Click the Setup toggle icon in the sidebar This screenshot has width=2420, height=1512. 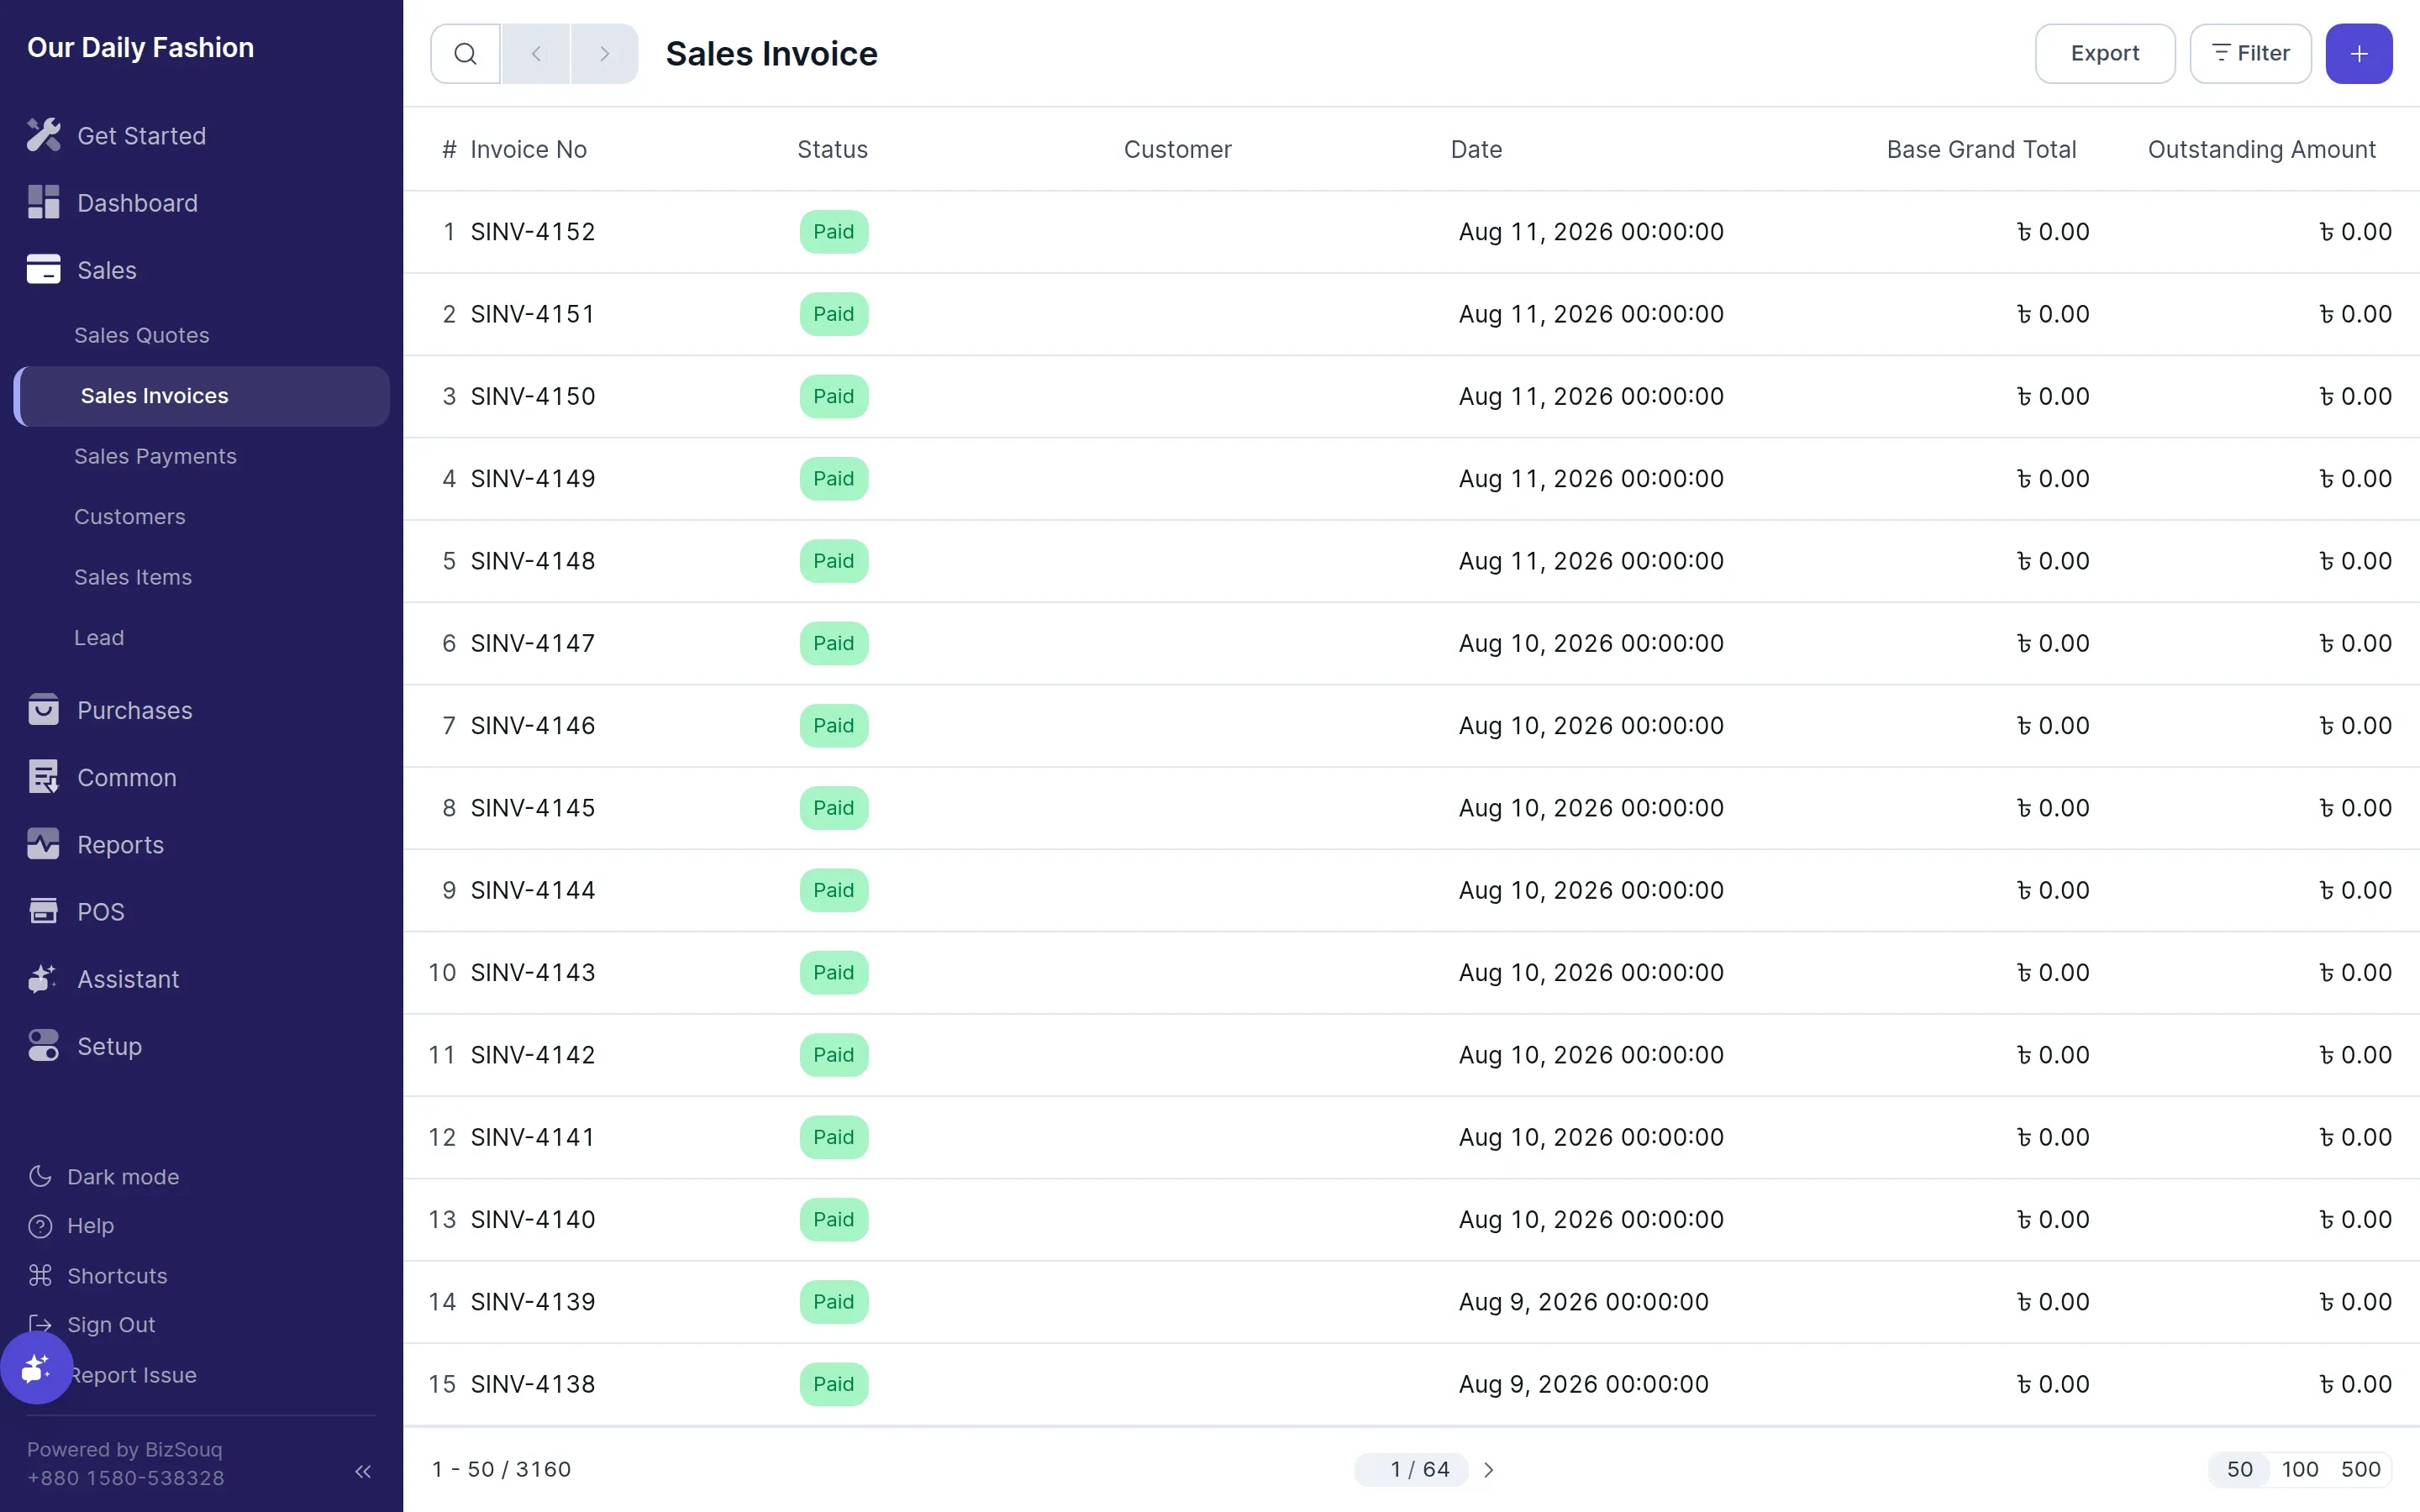43,1046
